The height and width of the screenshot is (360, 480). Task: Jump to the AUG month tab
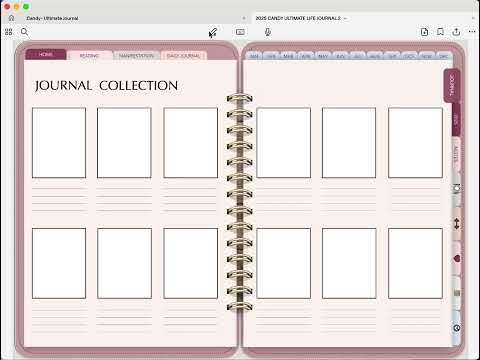pyautogui.click(x=375, y=56)
